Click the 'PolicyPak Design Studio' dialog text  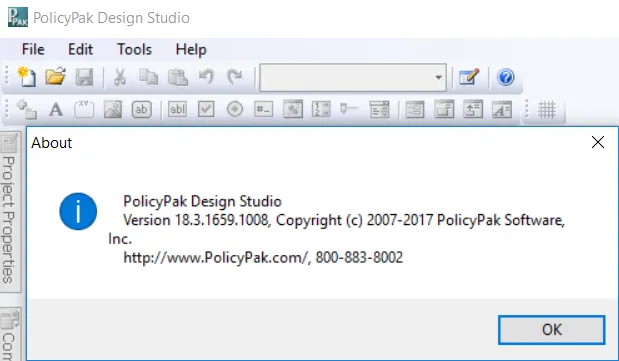(203, 201)
